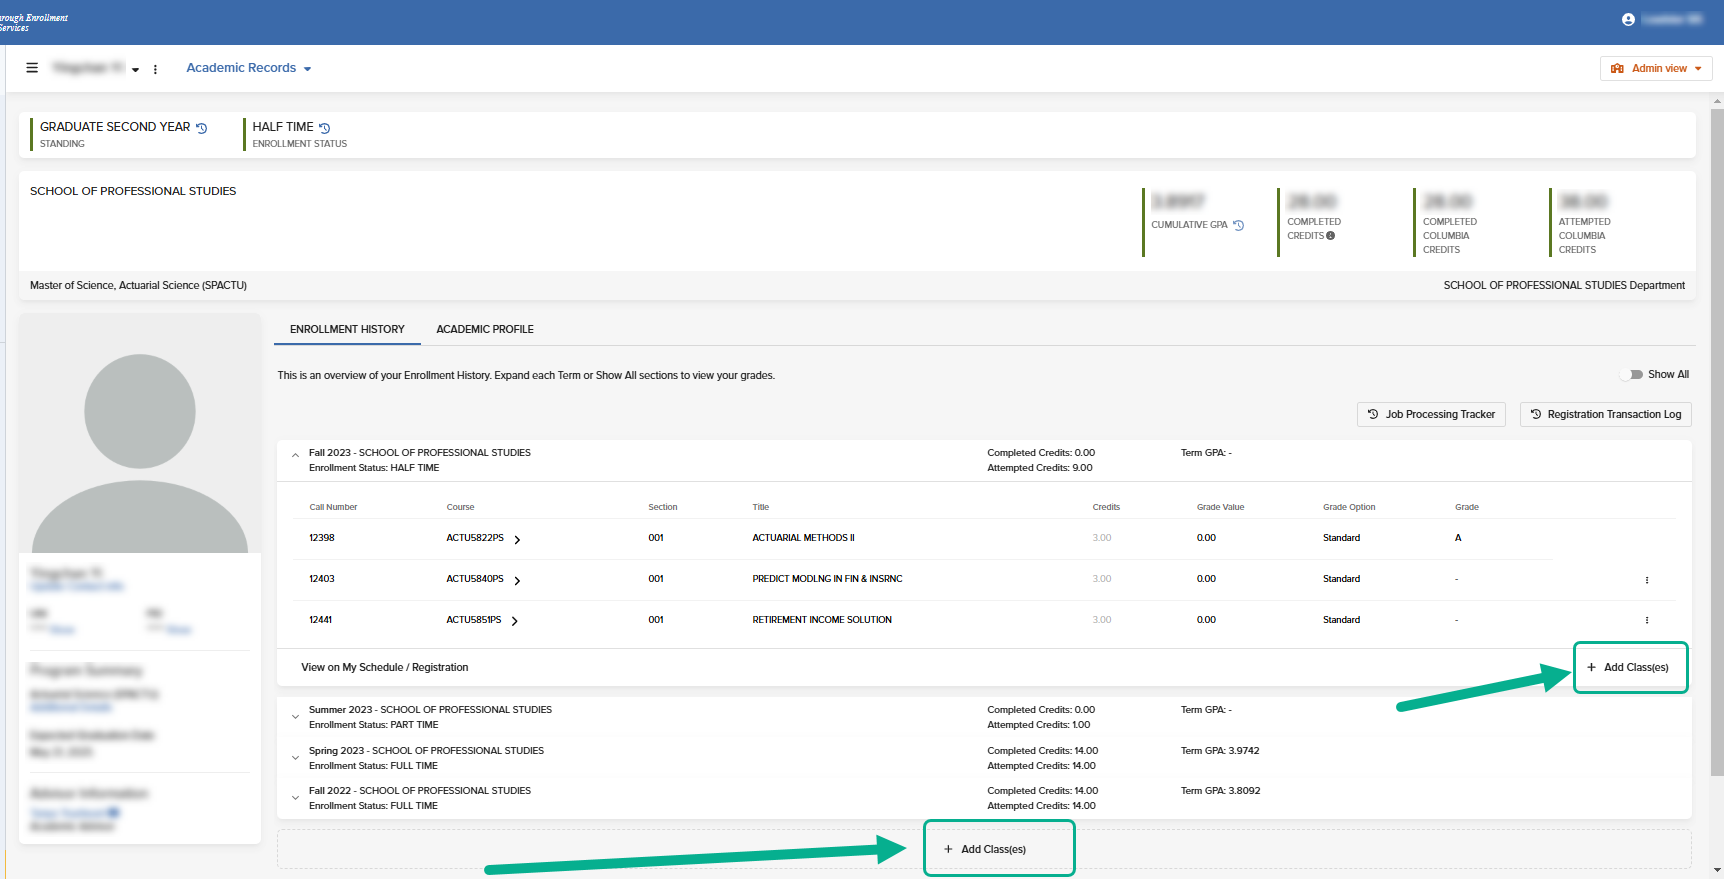Click history icon next to Half Time
Image resolution: width=1724 pixels, height=879 pixels.
click(x=325, y=128)
